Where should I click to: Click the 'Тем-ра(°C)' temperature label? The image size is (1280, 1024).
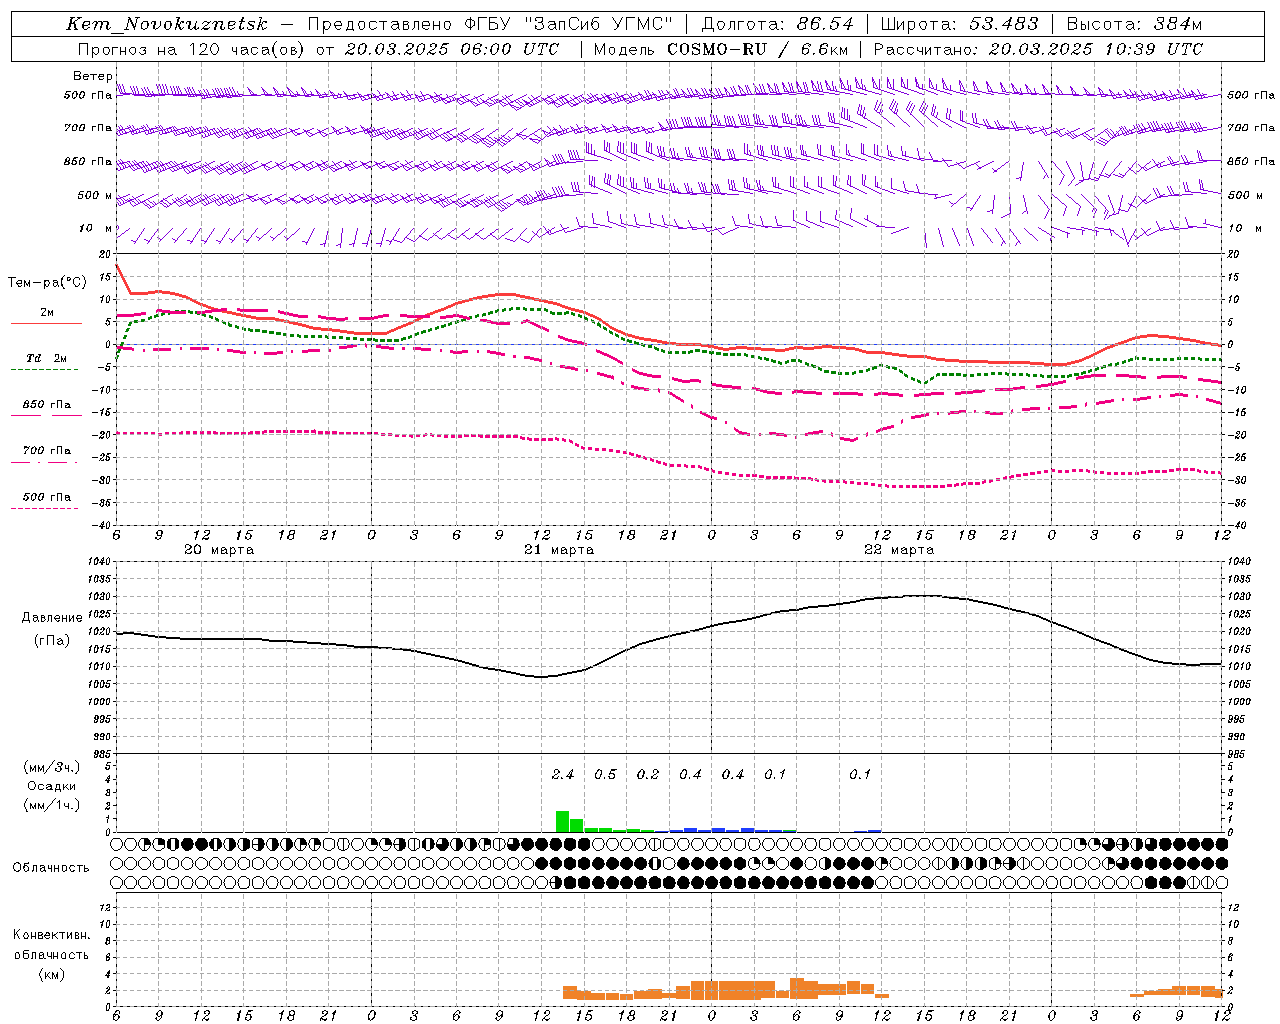(47, 283)
